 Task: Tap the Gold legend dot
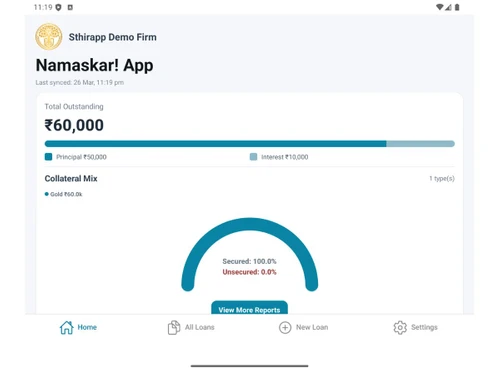(x=47, y=194)
